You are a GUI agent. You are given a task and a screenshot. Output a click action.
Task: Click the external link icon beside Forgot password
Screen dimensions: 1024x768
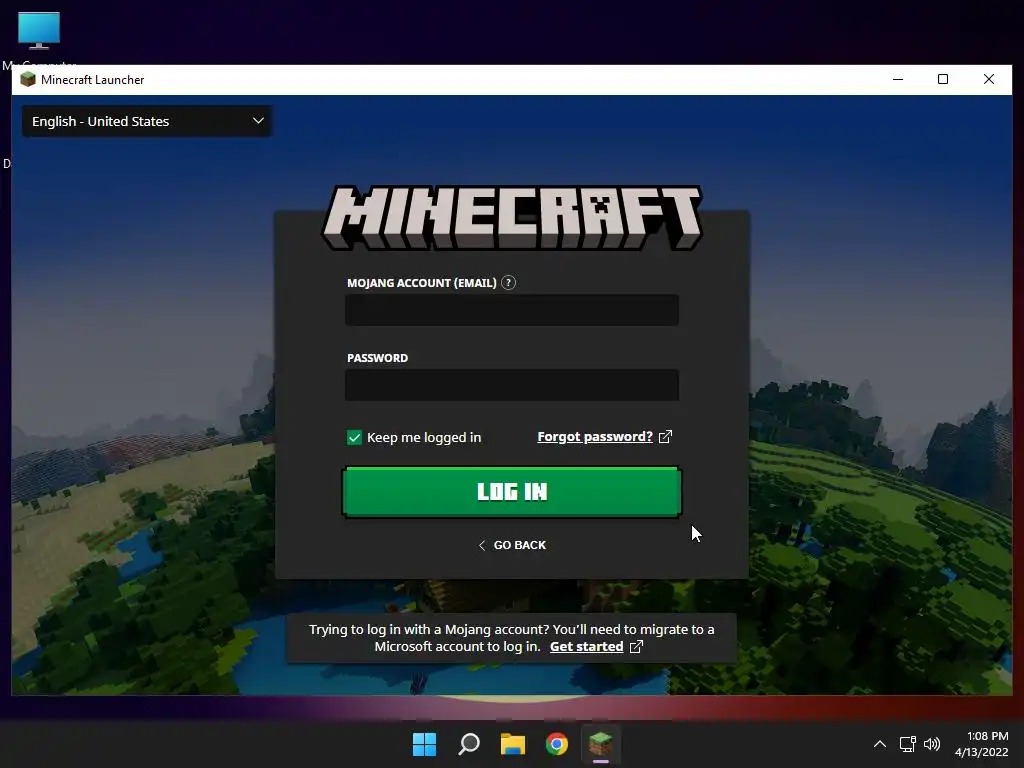click(665, 437)
